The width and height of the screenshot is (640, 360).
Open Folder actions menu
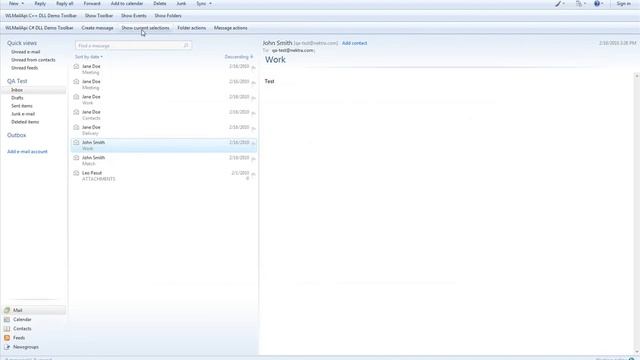click(191, 28)
